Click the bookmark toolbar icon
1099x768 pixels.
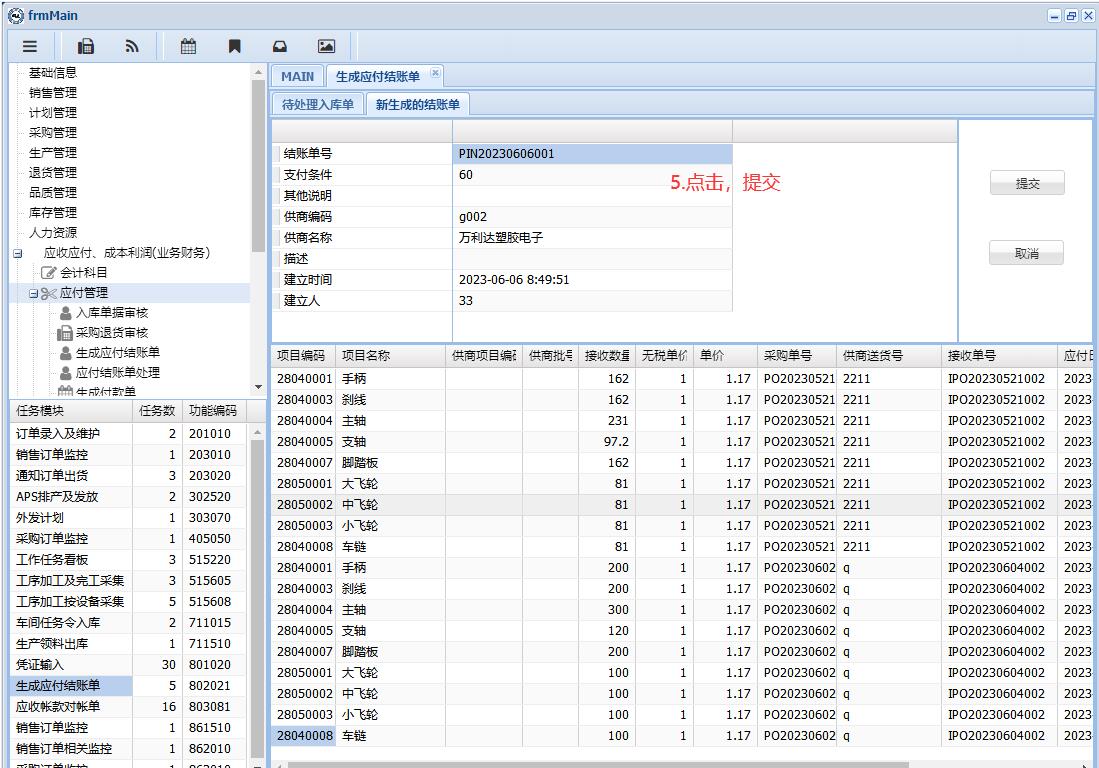tap(235, 46)
